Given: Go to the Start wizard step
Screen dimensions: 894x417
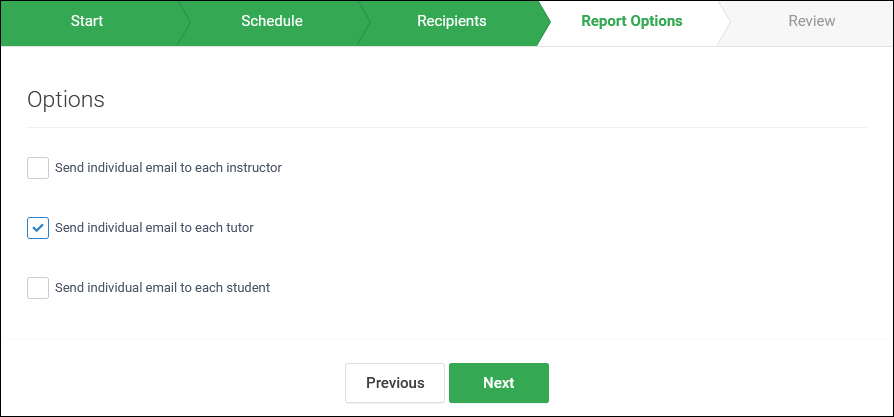Looking at the screenshot, I should 87,21.
